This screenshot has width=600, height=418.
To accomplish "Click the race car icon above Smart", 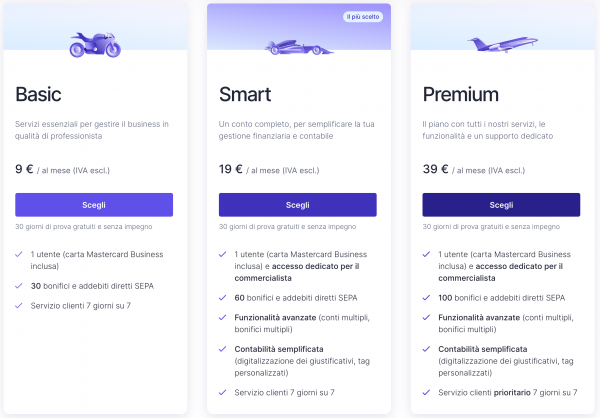I will coord(297,47).
